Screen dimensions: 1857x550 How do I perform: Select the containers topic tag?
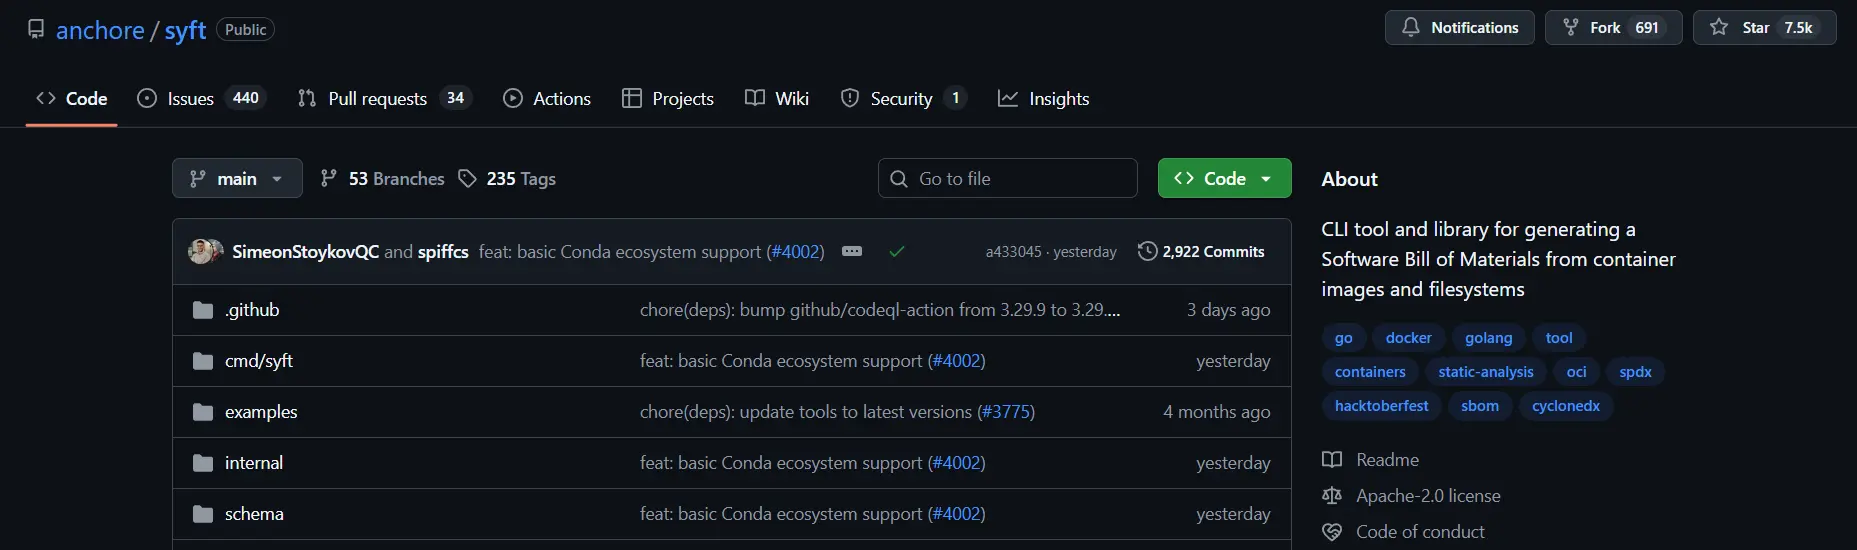click(1370, 372)
